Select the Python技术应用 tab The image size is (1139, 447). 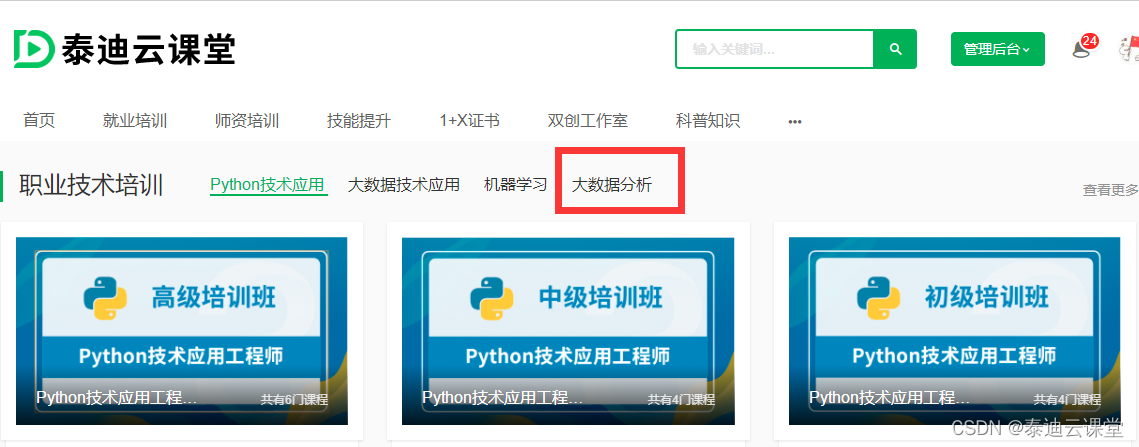pos(267,185)
